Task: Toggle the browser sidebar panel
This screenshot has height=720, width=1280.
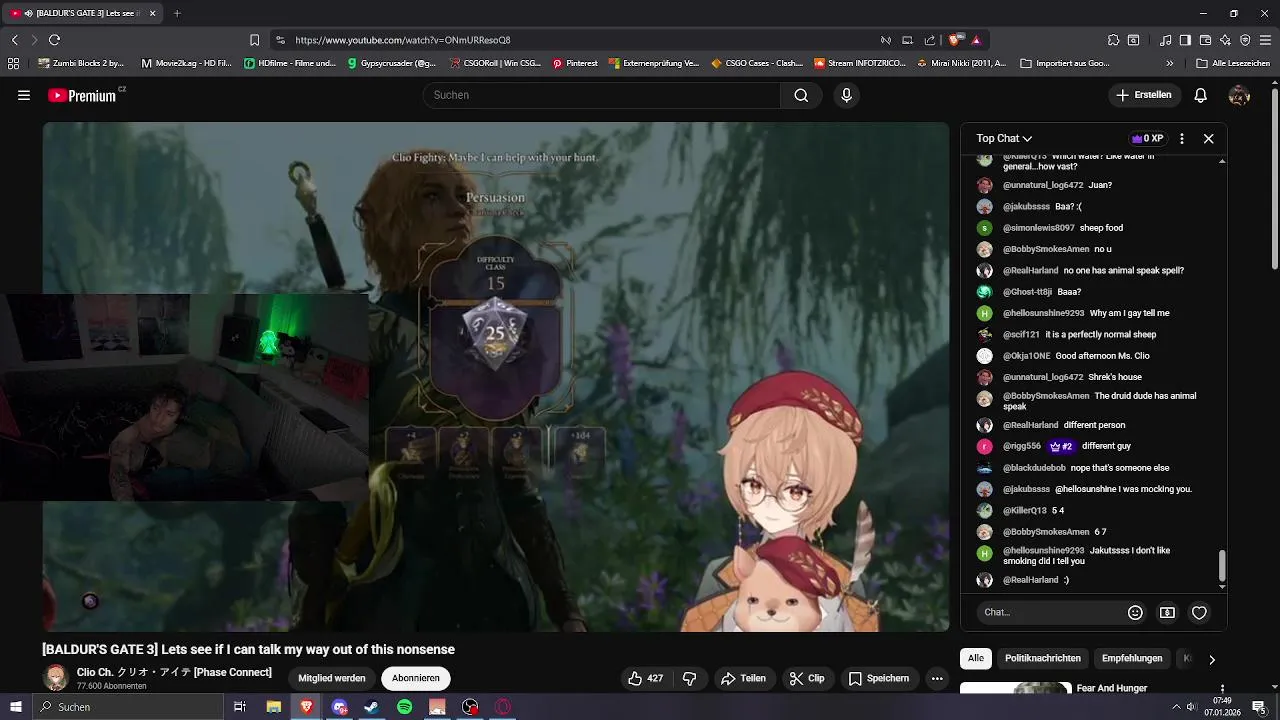Action: pos(1185,40)
